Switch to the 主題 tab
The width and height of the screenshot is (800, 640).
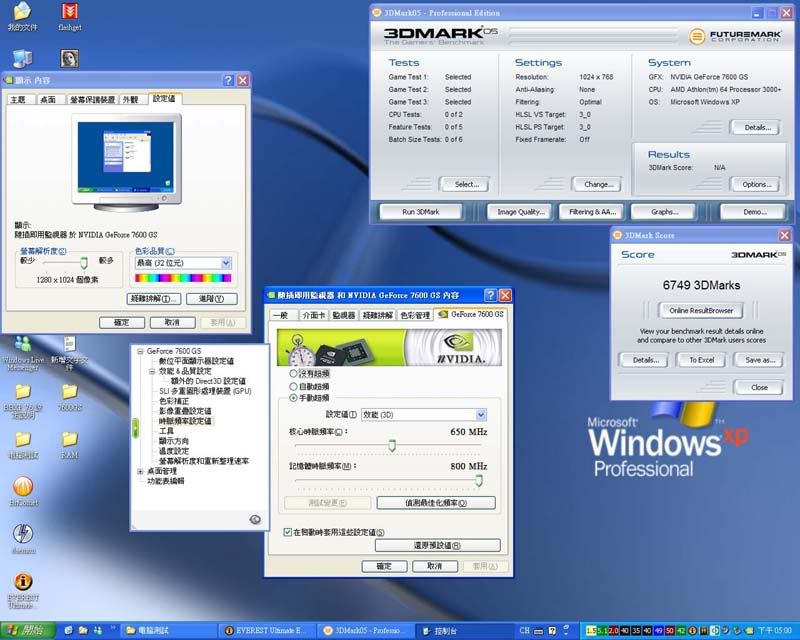pos(19,100)
